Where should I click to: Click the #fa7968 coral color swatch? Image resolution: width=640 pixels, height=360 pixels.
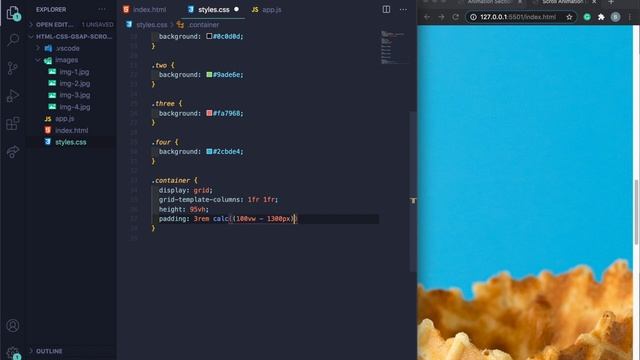(x=209, y=113)
